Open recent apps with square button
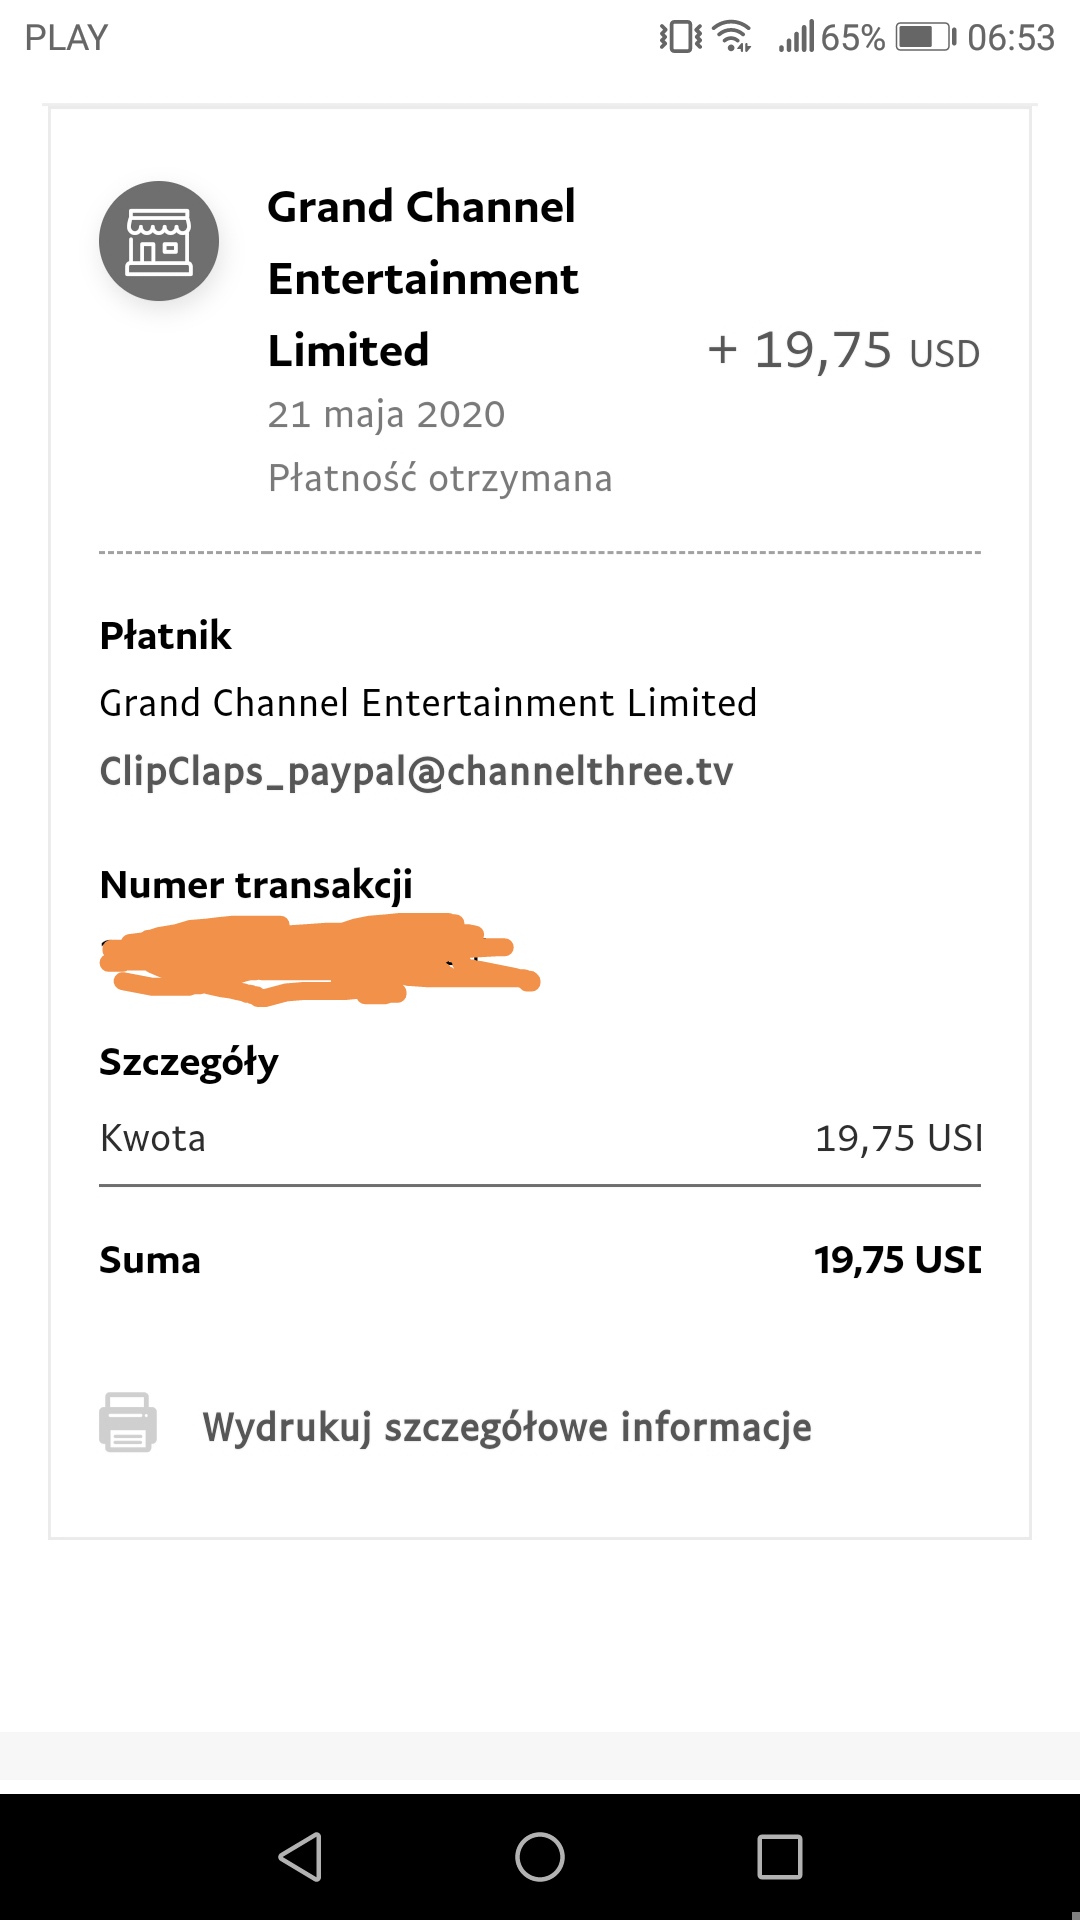The image size is (1080, 1920). 780,1857
